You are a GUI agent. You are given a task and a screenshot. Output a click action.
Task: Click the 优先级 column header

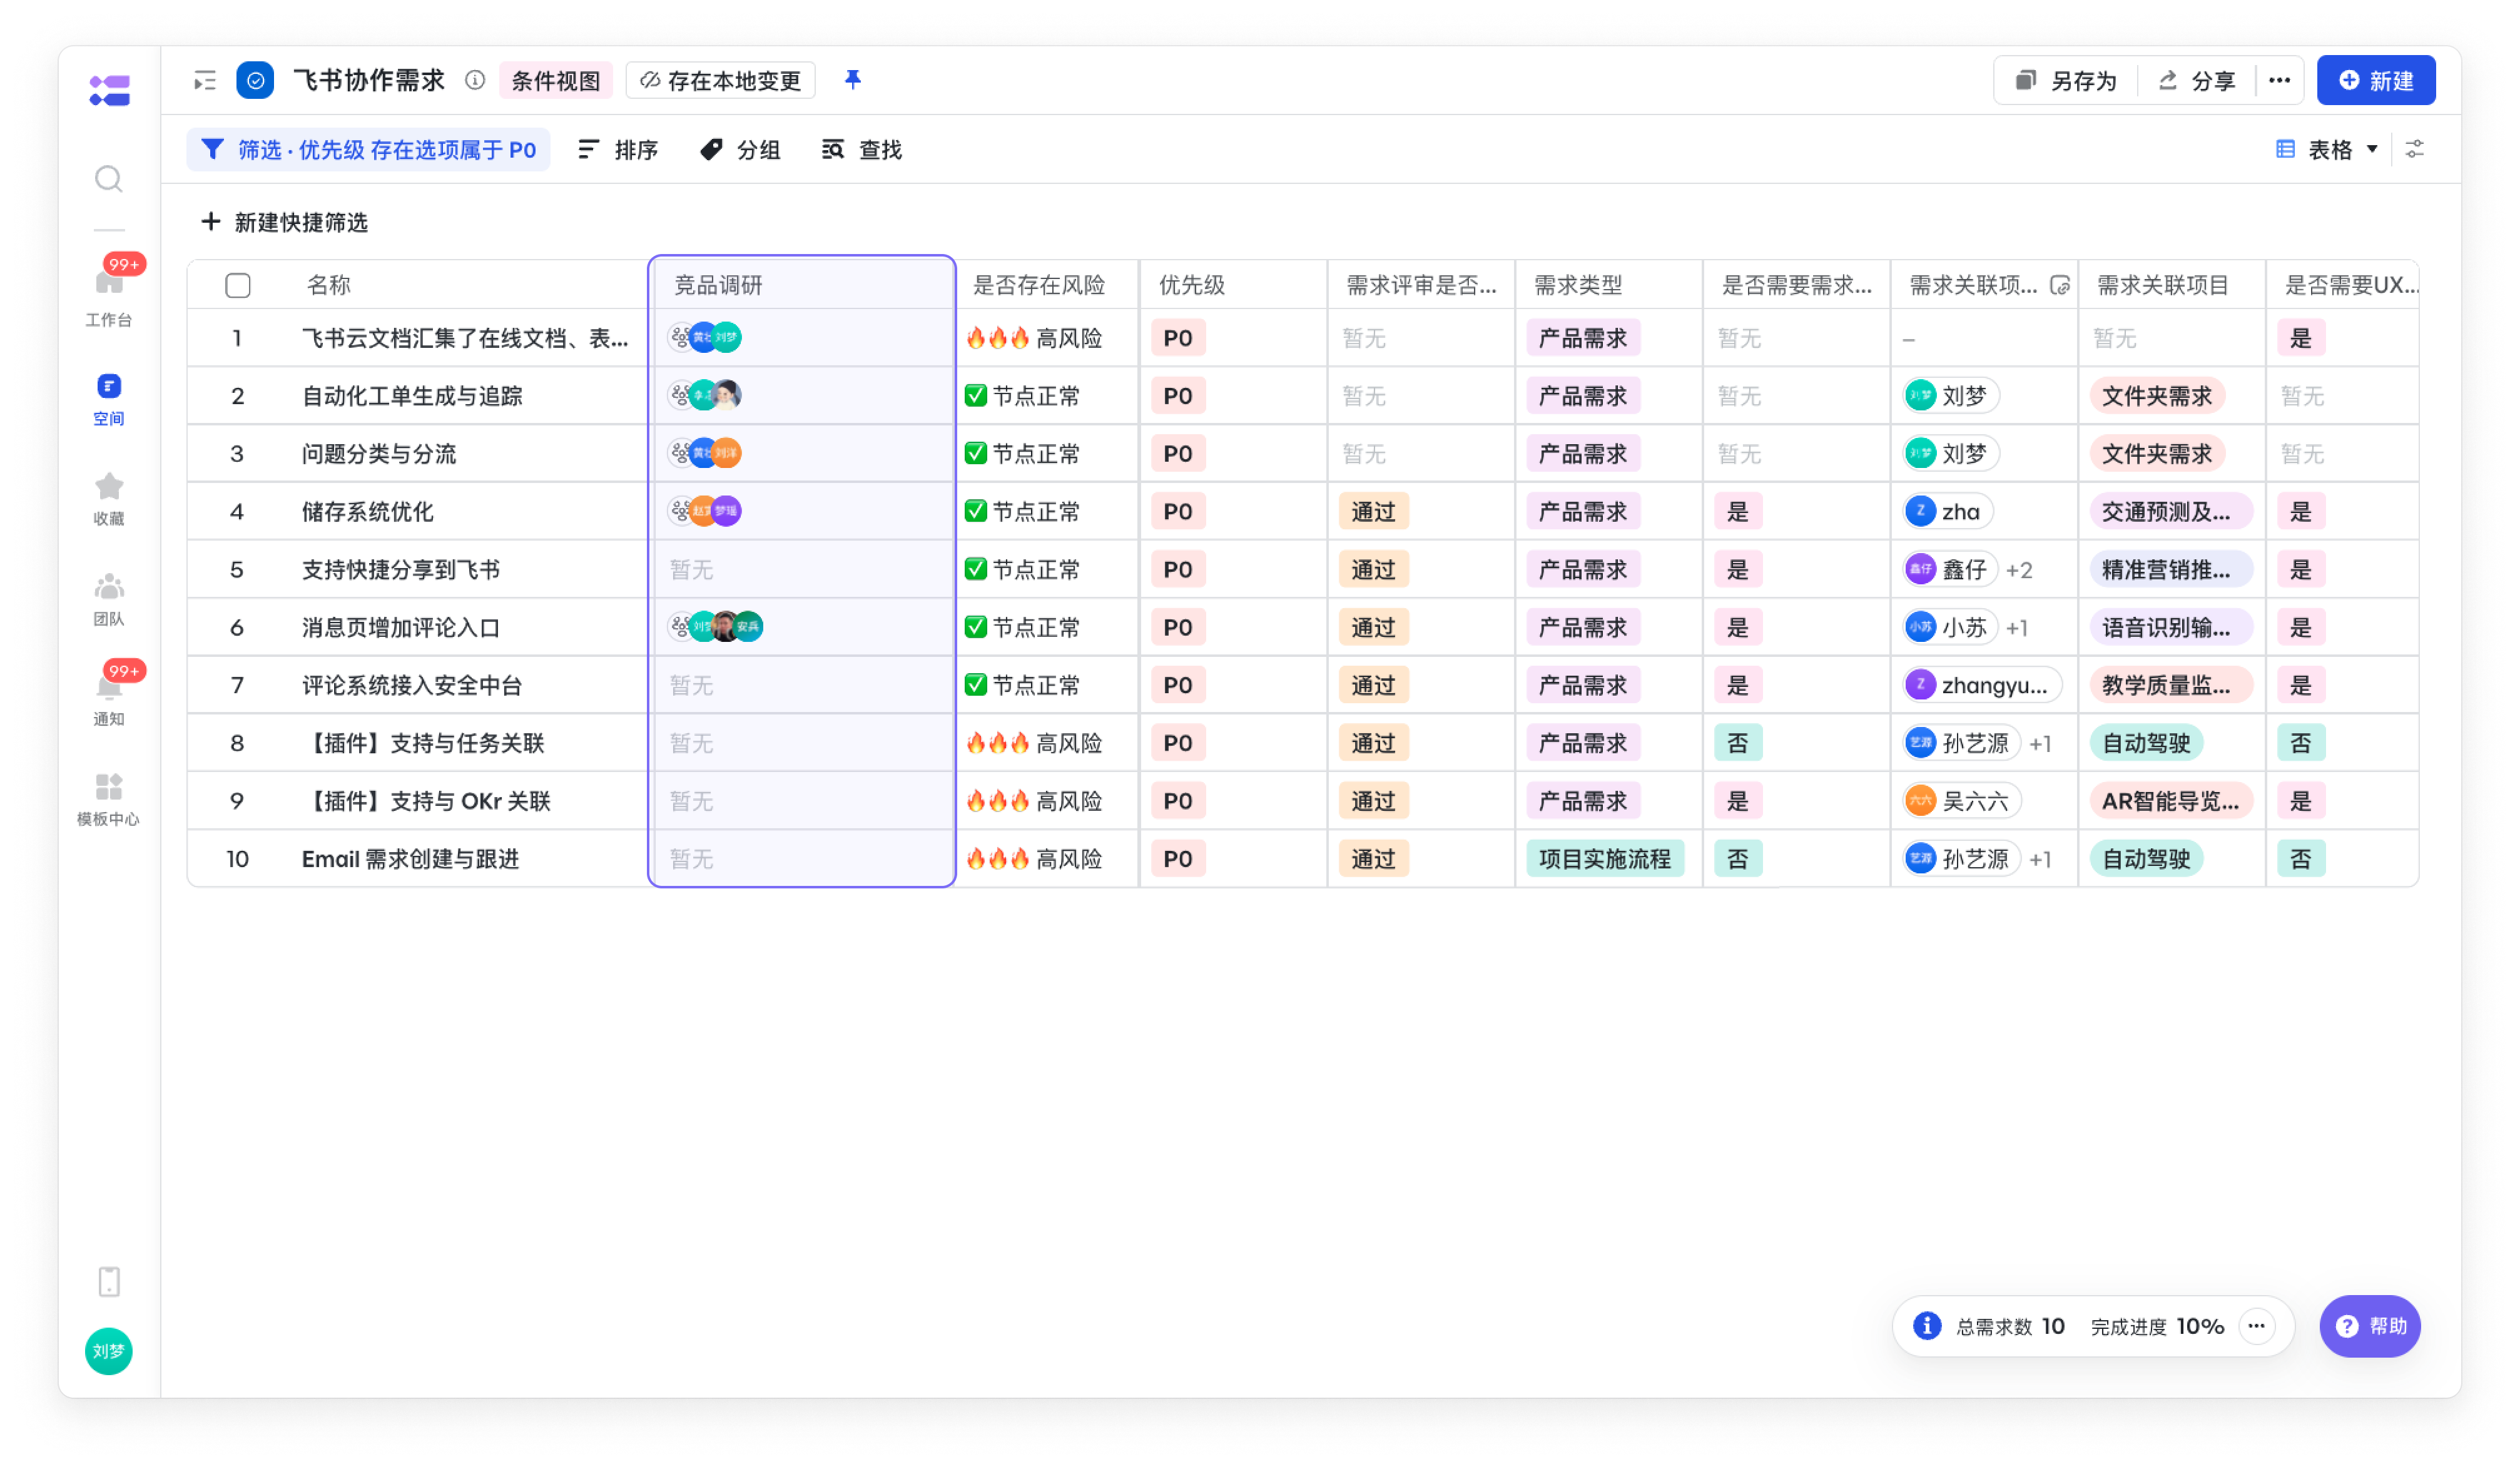[x=1192, y=285]
